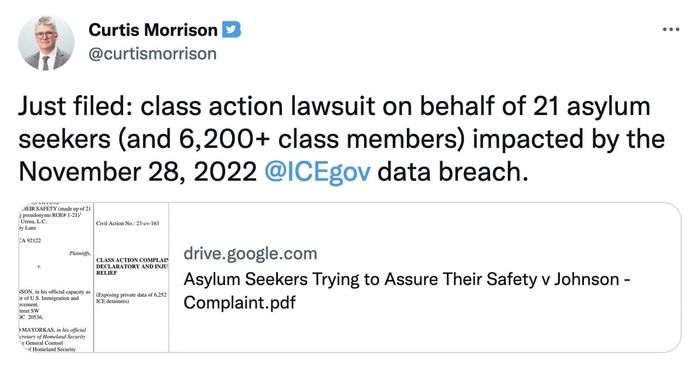
Task: Click "impacted by the" words in tweet
Action: [569, 139]
